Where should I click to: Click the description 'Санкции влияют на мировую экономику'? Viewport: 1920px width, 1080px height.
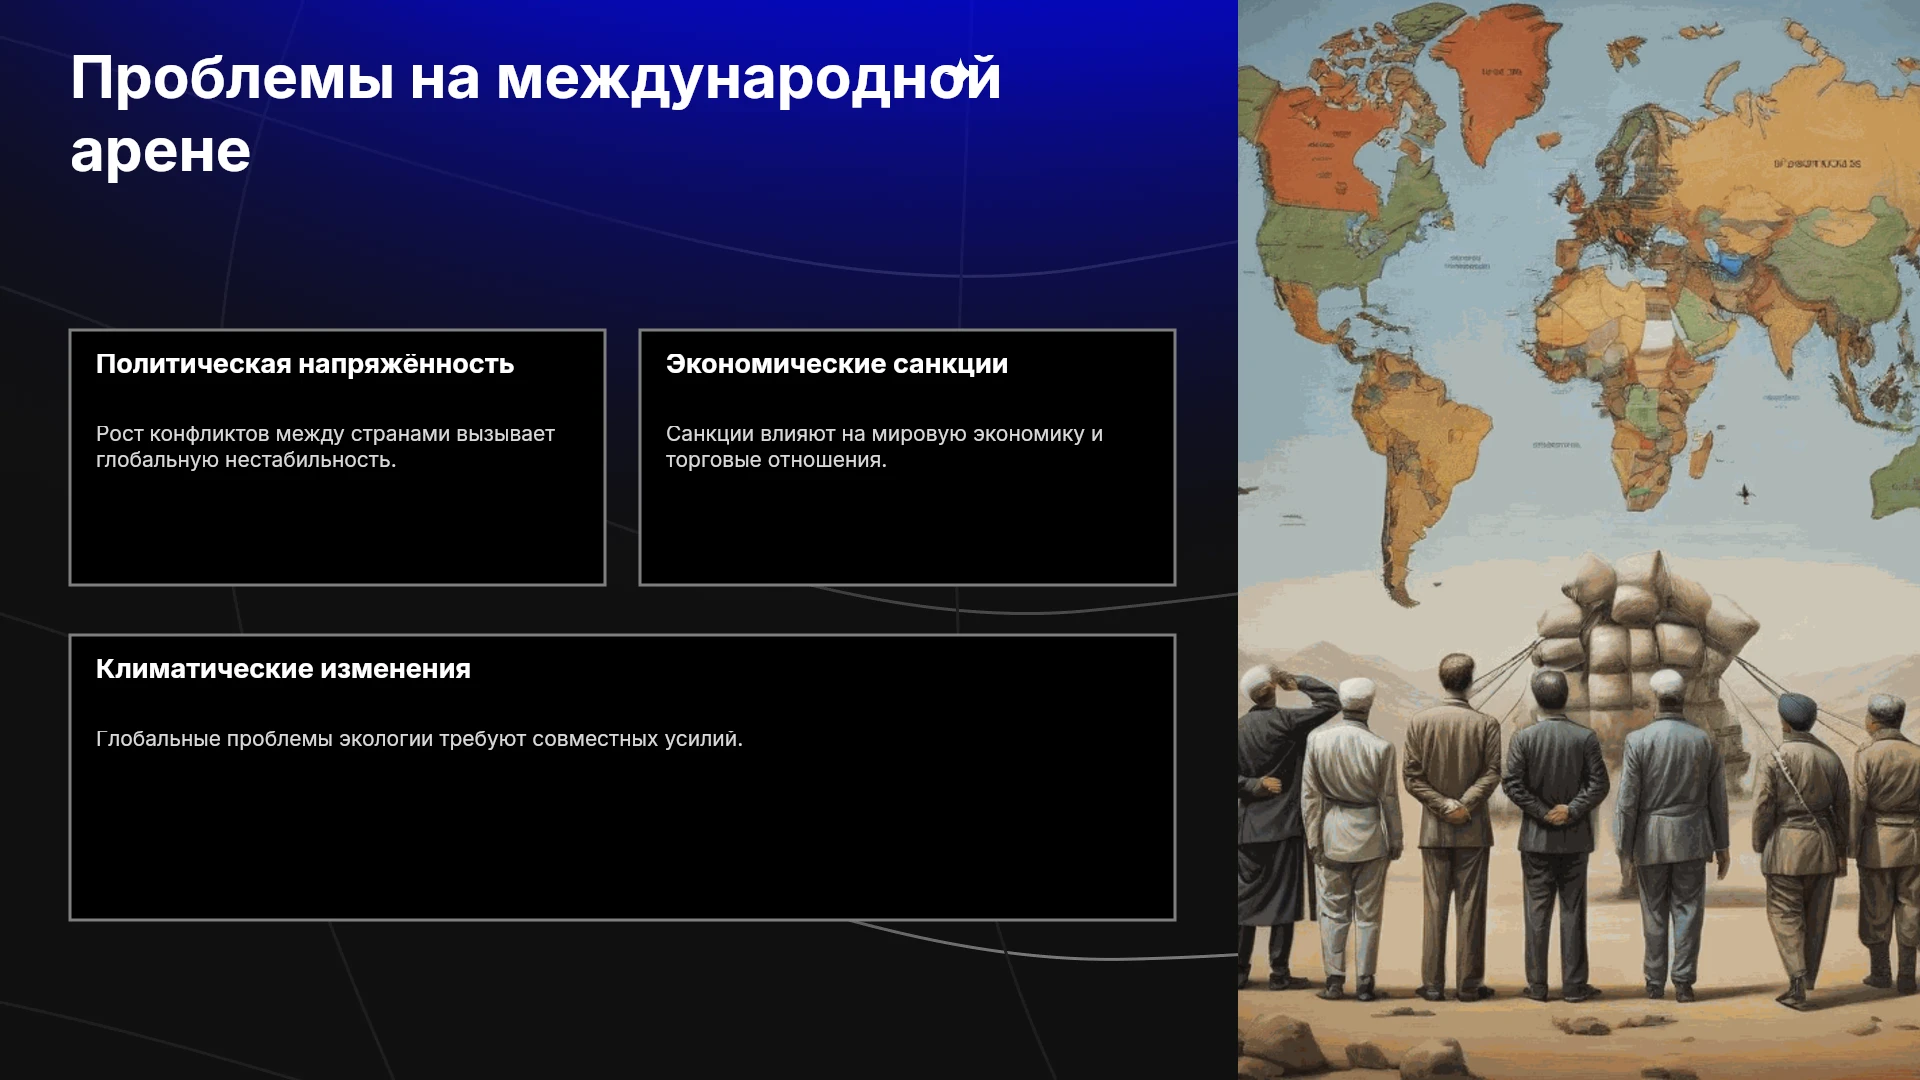coord(884,447)
